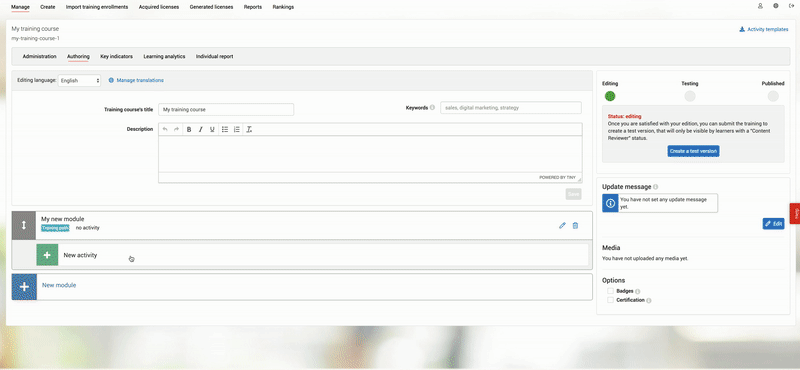
Task: Click the Update message info icon
Action: (656, 187)
